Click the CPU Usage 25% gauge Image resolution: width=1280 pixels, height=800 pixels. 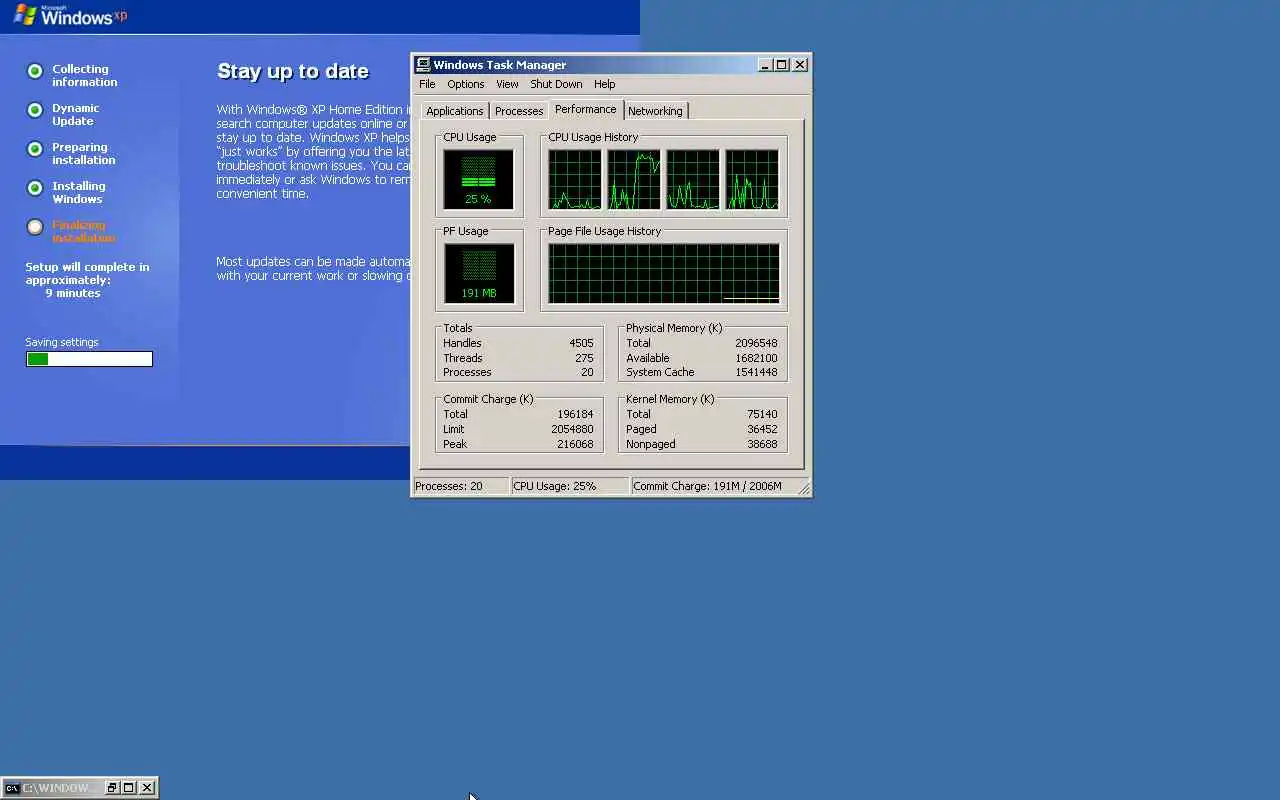478,180
